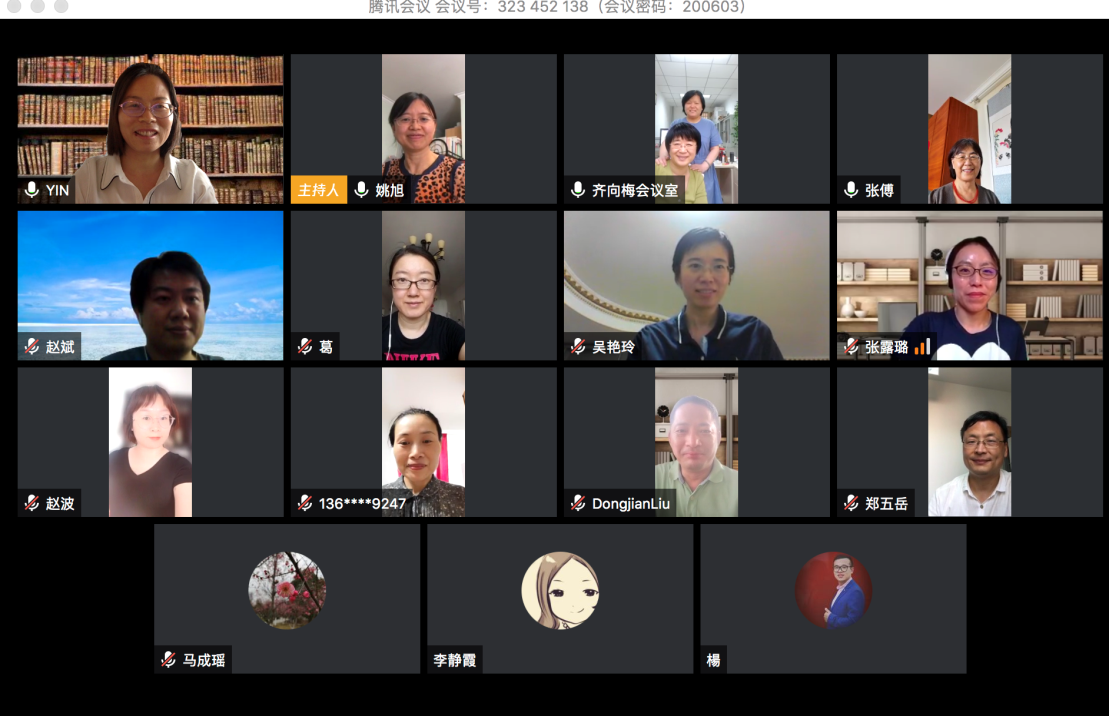Click the red-background avatar of 楊
The image size is (1109, 716).
833,590
